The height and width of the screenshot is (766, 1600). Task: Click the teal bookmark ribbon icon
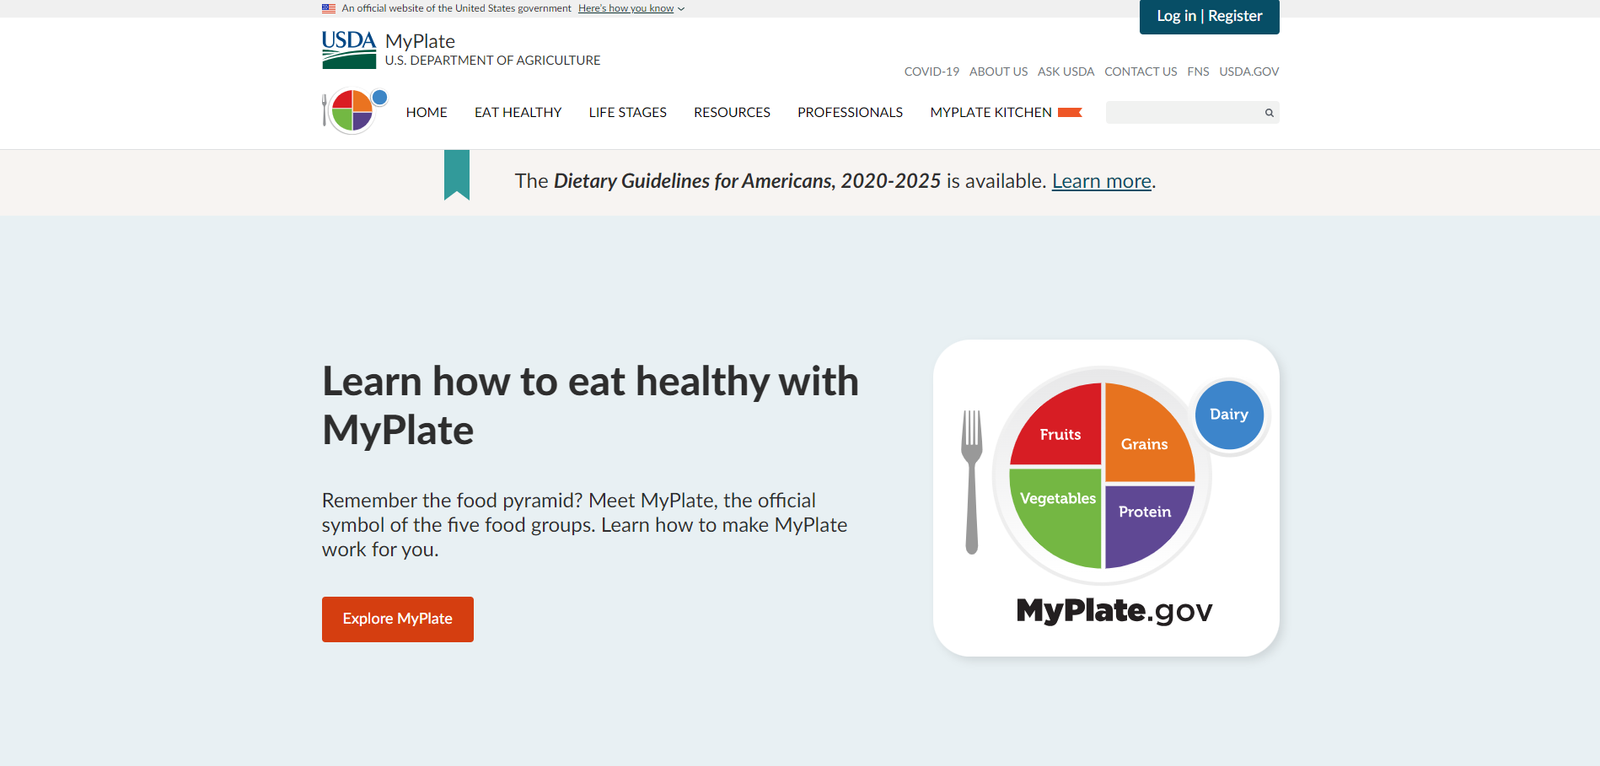(457, 175)
